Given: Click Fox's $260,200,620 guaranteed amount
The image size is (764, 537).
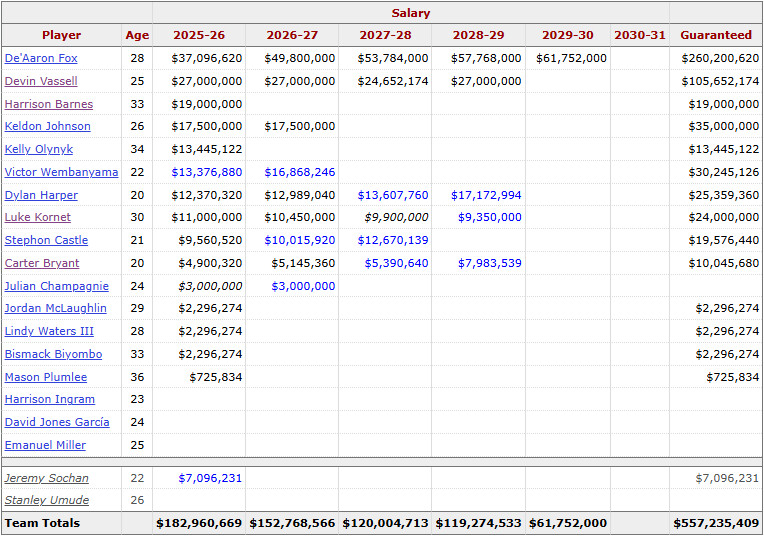Looking at the screenshot, I should coord(720,58).
